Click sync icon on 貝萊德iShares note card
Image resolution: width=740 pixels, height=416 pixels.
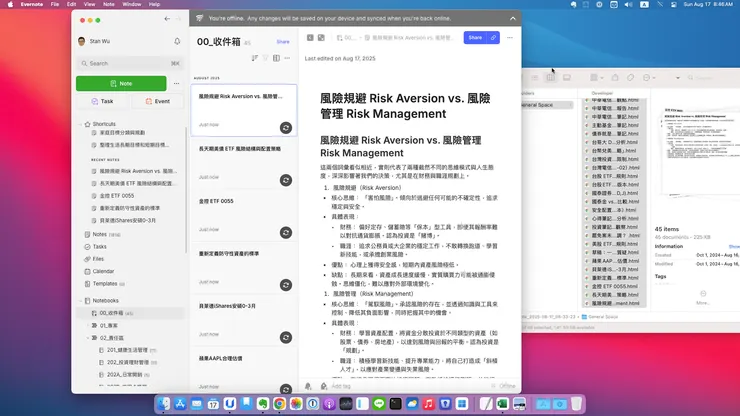click(x=286, y=337)
